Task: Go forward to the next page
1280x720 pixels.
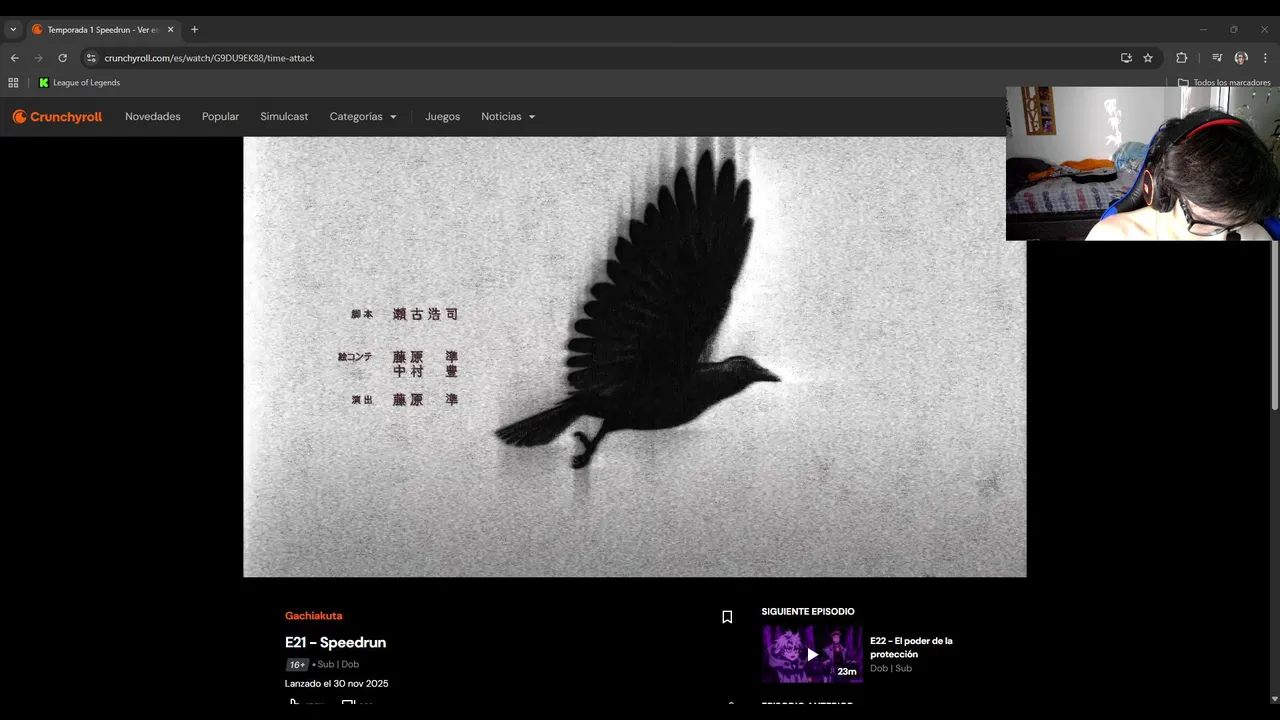Action: [38, 58]
